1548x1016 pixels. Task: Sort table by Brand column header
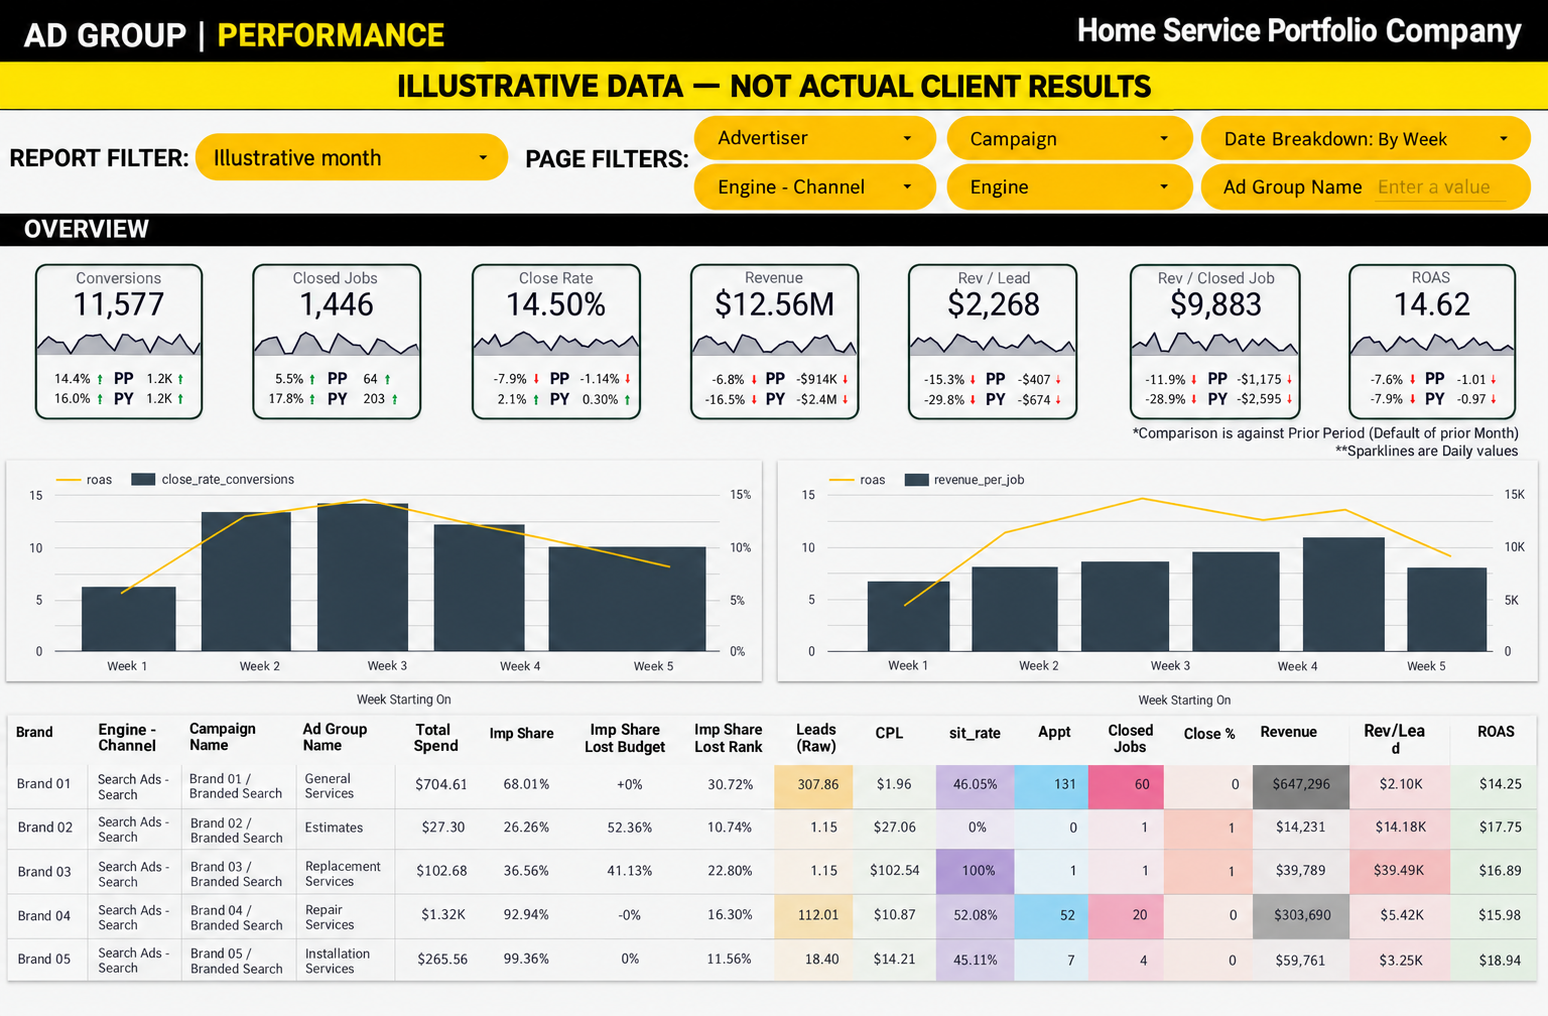pos(35,732)
